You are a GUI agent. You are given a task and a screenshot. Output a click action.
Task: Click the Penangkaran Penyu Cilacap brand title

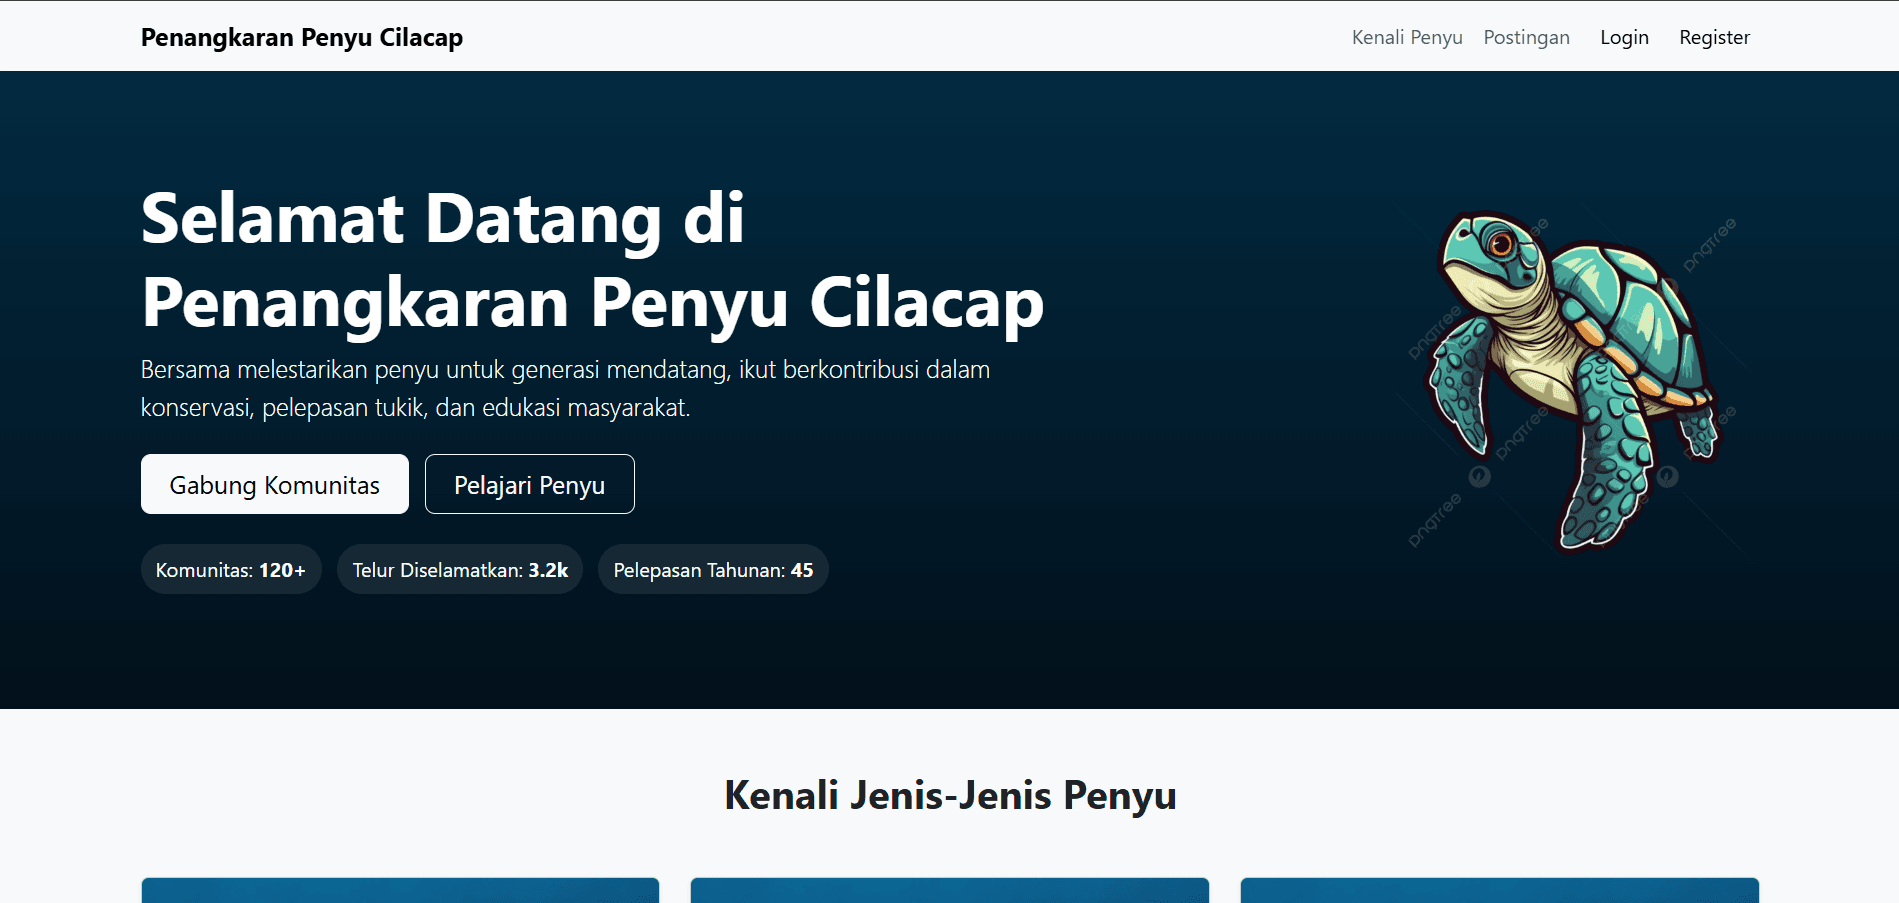pyautogui.click(x=302, y=37)
